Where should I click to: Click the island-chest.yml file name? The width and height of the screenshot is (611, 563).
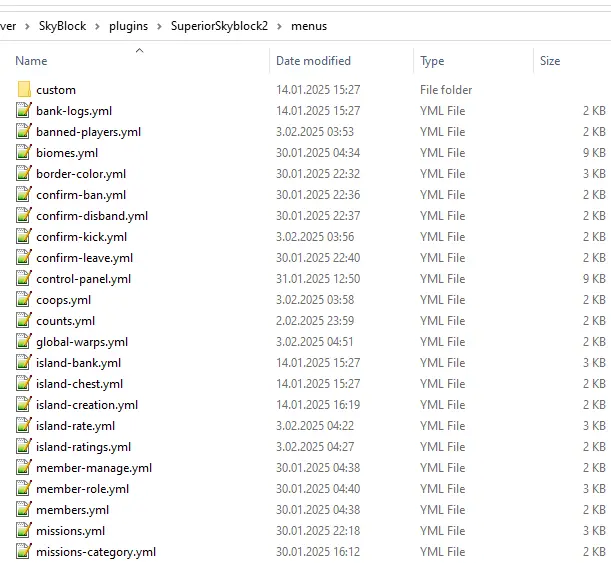[x=79, y=385]
